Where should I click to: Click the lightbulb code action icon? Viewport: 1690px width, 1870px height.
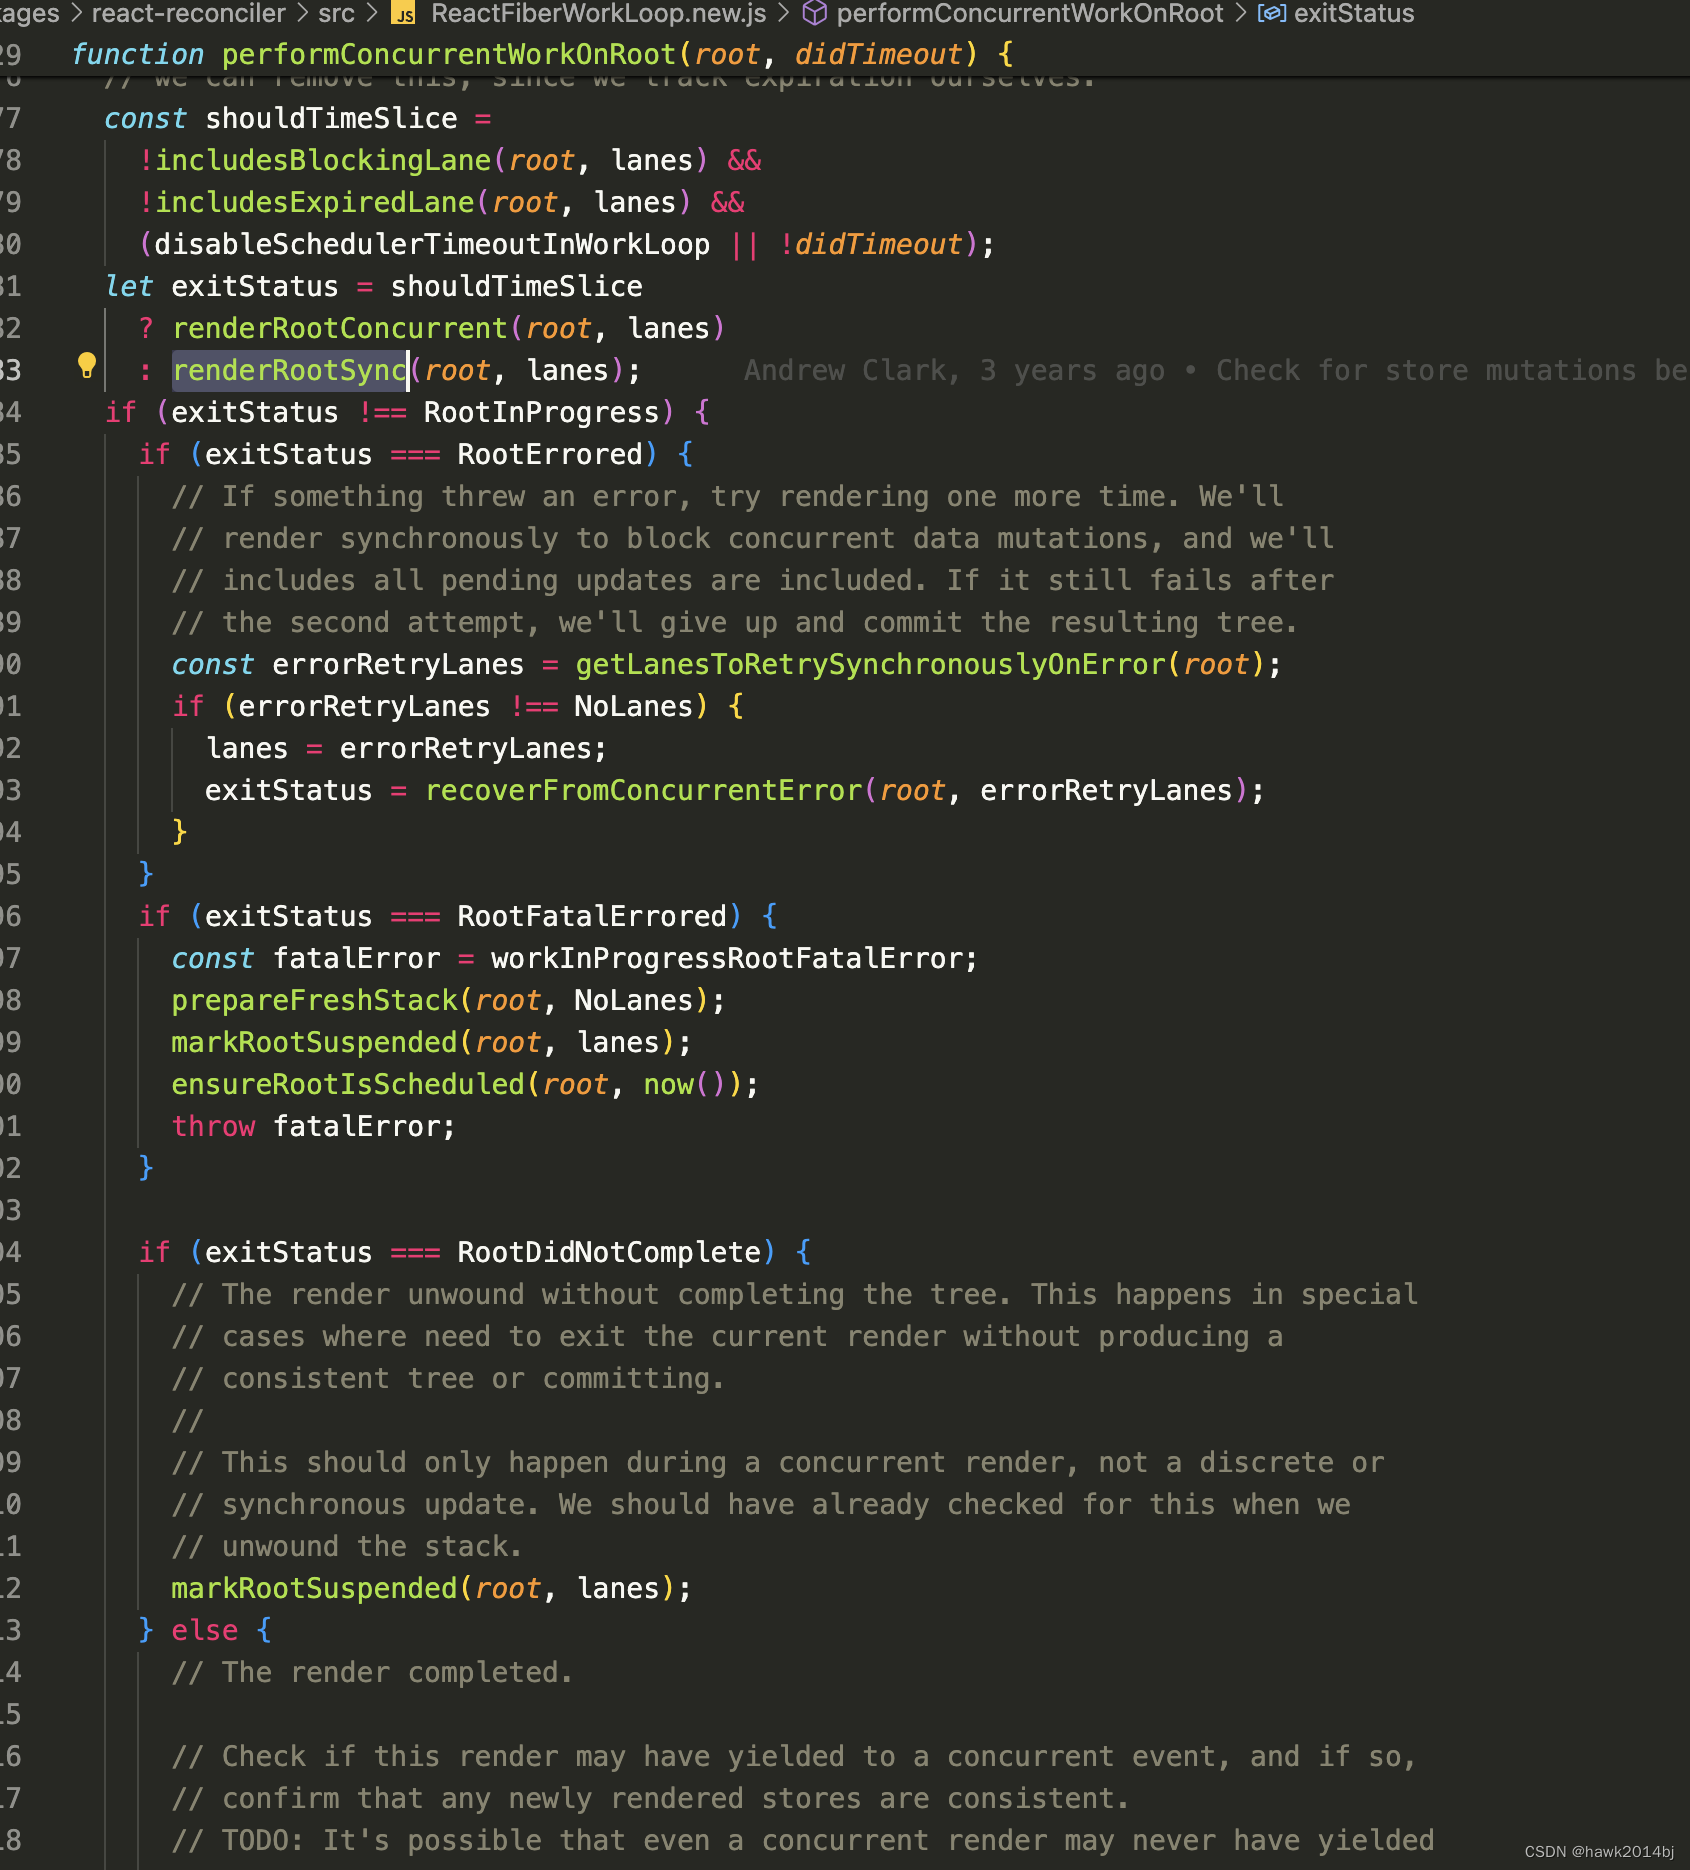87,366
